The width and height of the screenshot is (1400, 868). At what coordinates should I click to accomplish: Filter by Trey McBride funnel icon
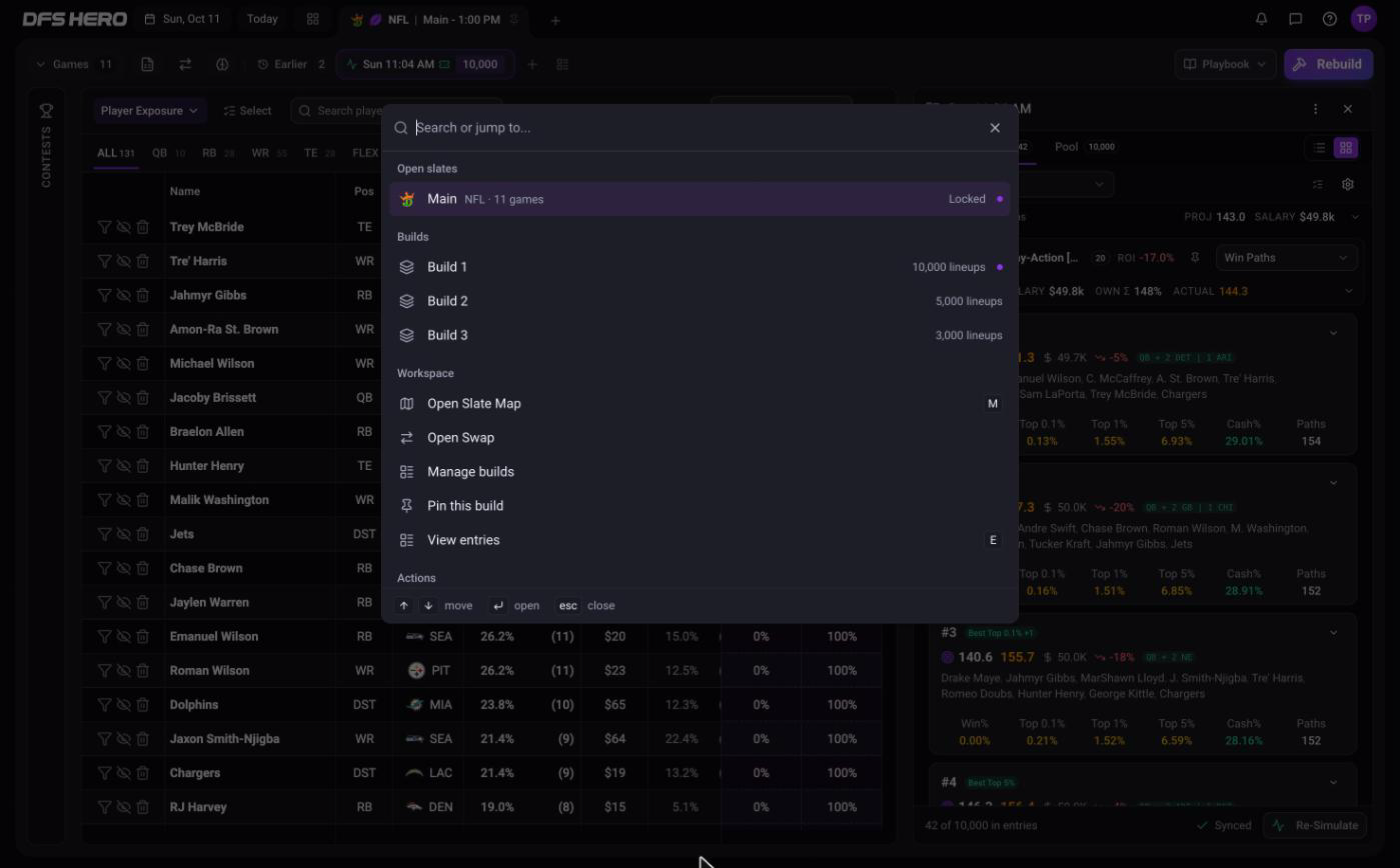[104, 227]
